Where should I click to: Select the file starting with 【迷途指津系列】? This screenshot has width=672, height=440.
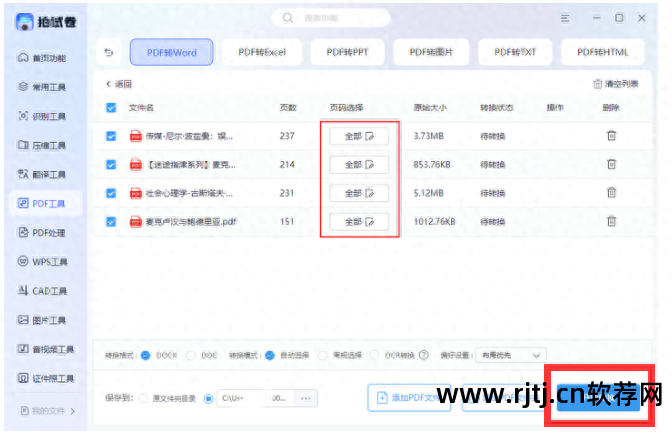(191, 165)
